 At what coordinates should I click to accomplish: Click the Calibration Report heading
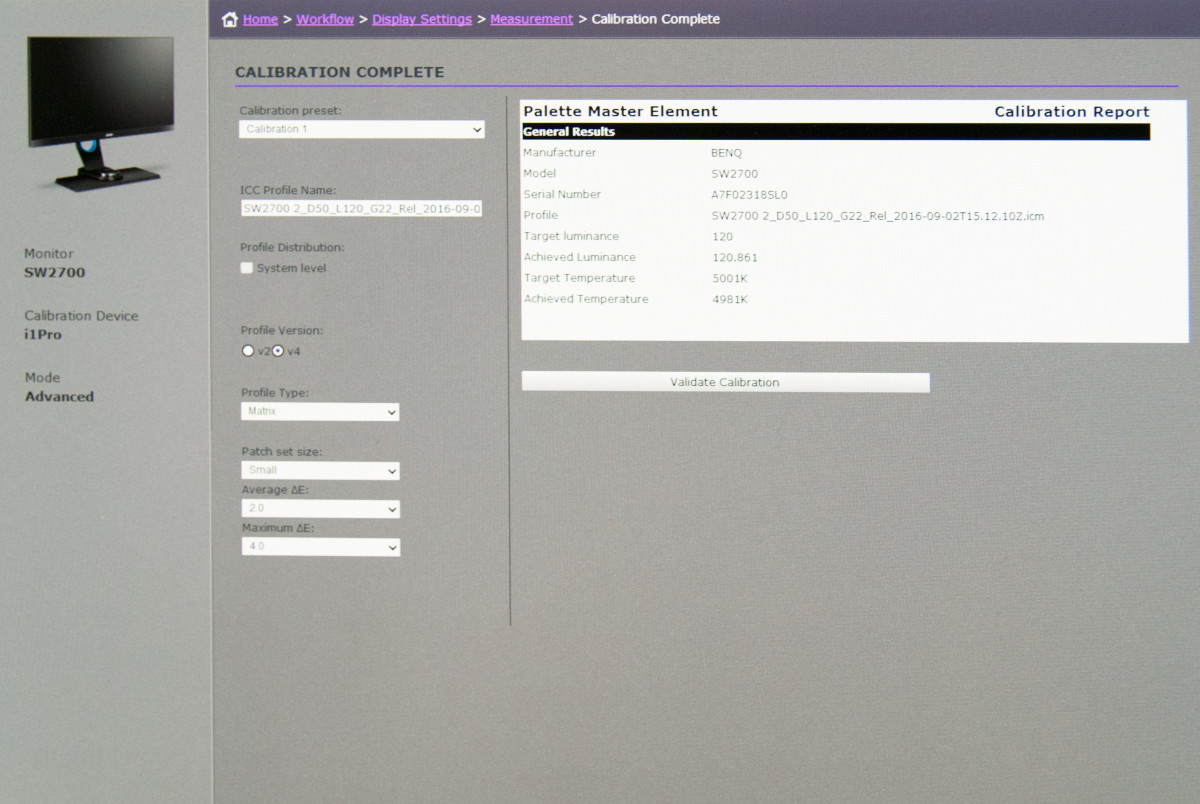pos(1072,112)
